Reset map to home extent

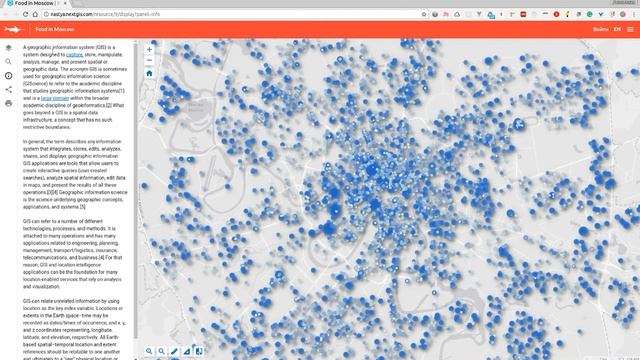[149, 73]
